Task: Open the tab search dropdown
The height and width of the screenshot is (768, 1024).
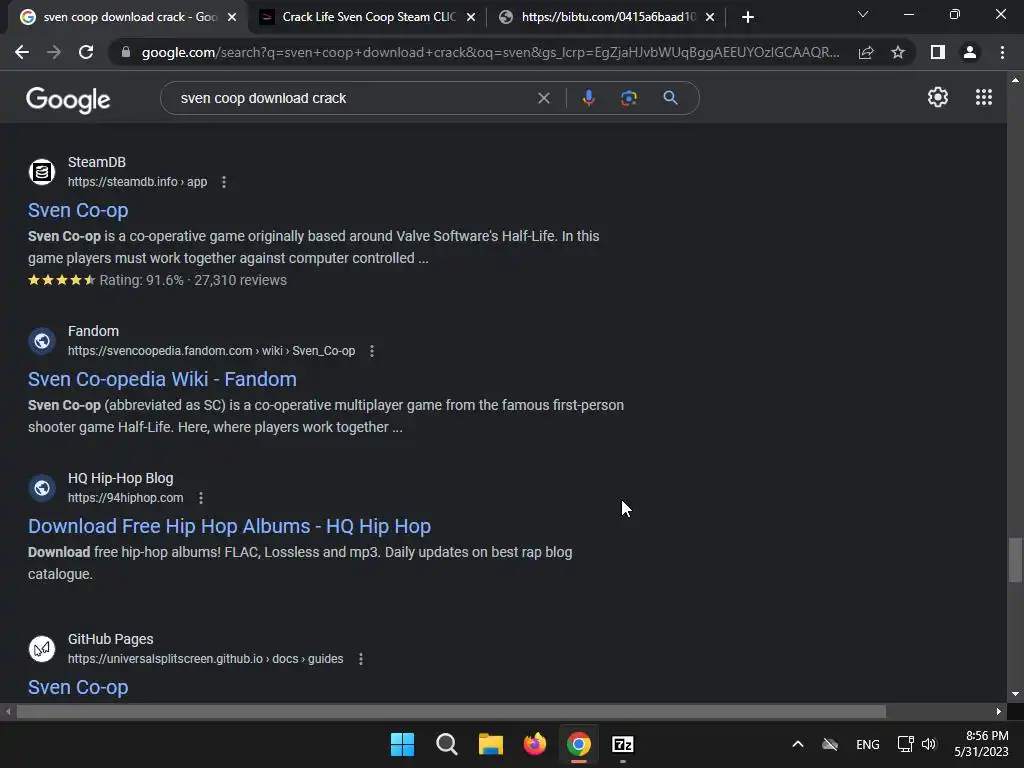Action: 863,14
